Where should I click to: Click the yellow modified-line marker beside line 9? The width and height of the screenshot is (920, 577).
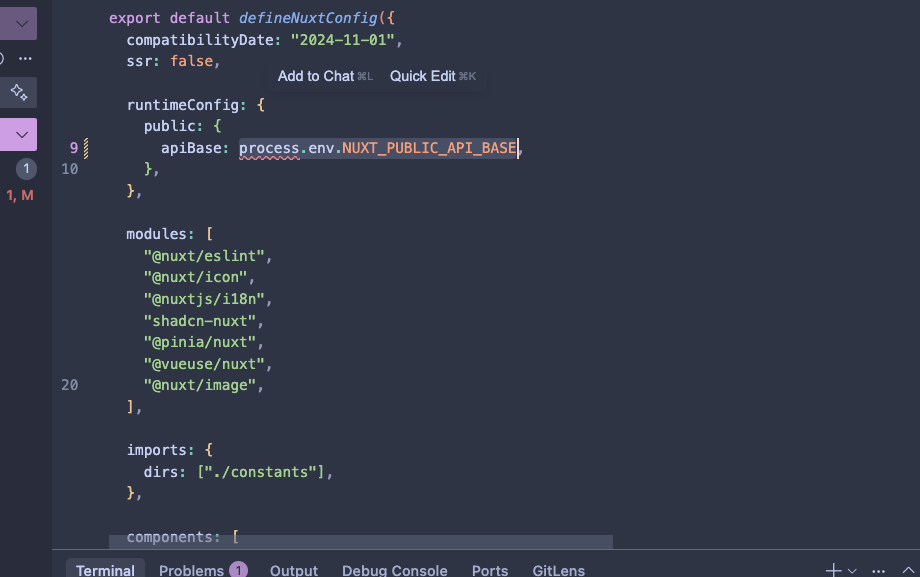pyautogui.click(x=88, y=147)
